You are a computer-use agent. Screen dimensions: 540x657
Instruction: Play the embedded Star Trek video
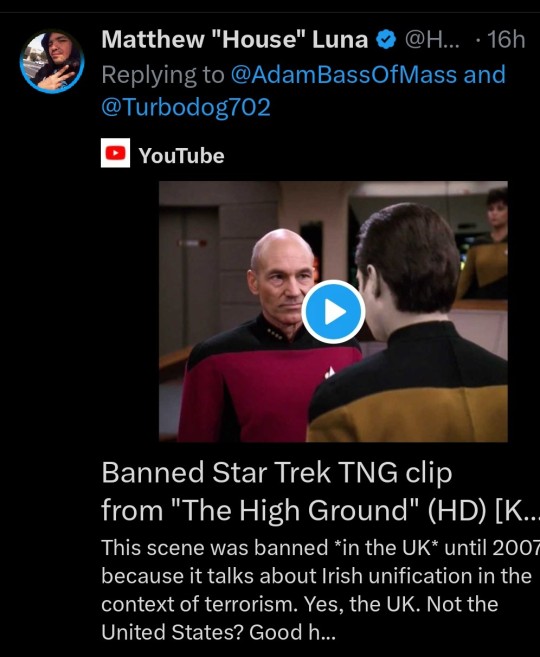pyautogui.click(x=333, y=312)
